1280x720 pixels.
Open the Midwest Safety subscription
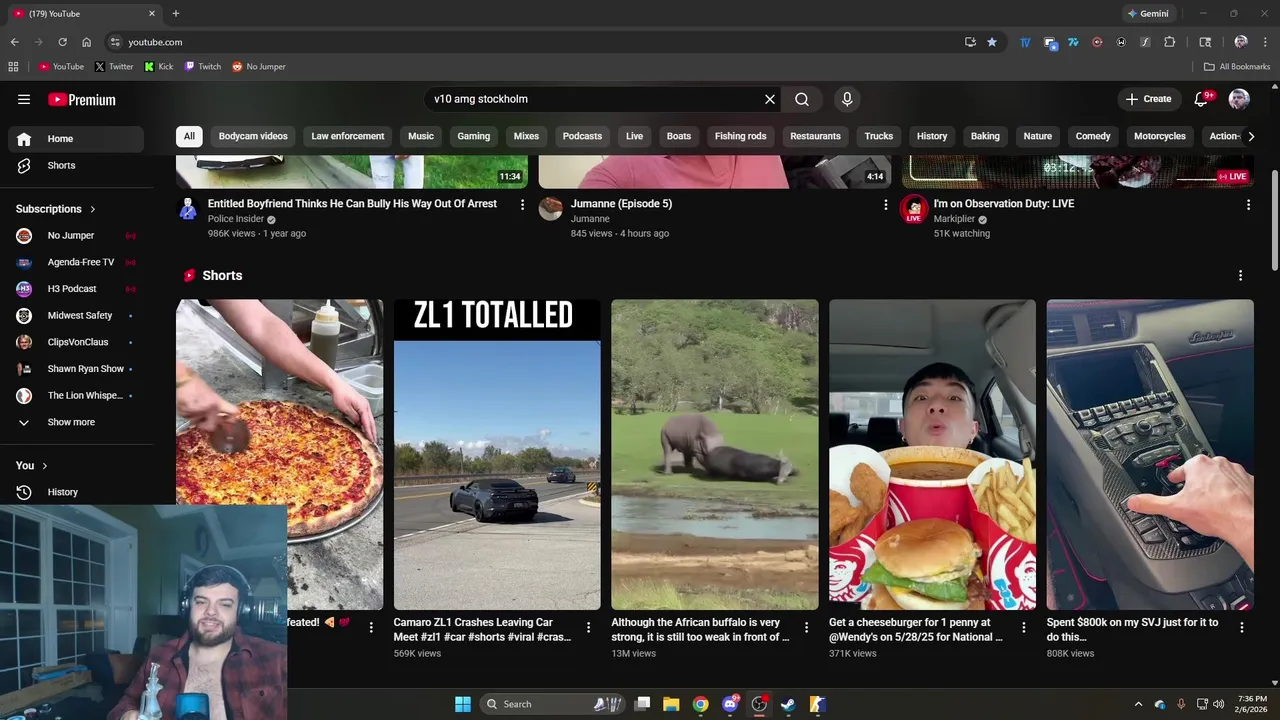click(76, 315)
